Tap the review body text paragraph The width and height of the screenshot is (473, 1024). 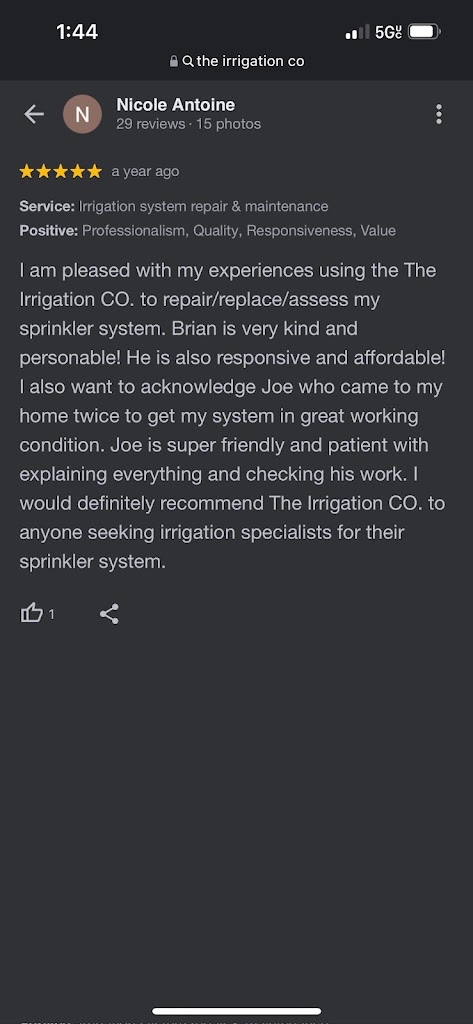[x=233, y=416]
